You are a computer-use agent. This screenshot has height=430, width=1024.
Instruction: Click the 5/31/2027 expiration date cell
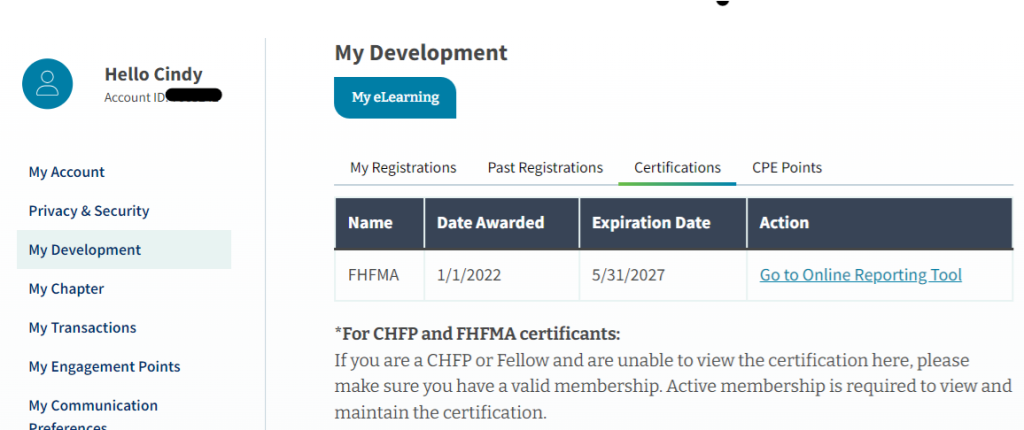tap(626, 275)
